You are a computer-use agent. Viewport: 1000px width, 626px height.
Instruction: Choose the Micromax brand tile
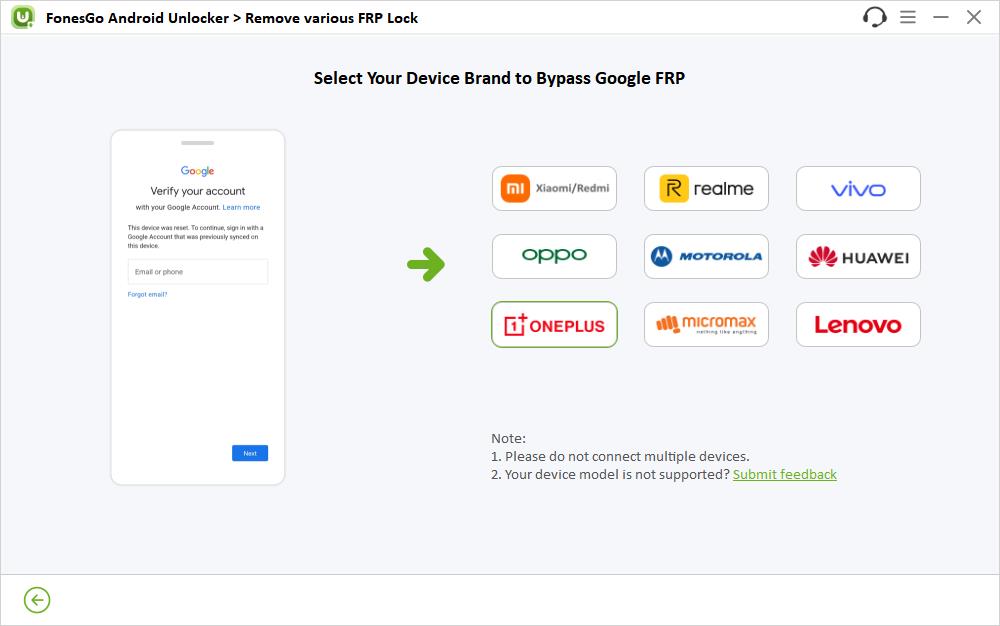[706, 324]
